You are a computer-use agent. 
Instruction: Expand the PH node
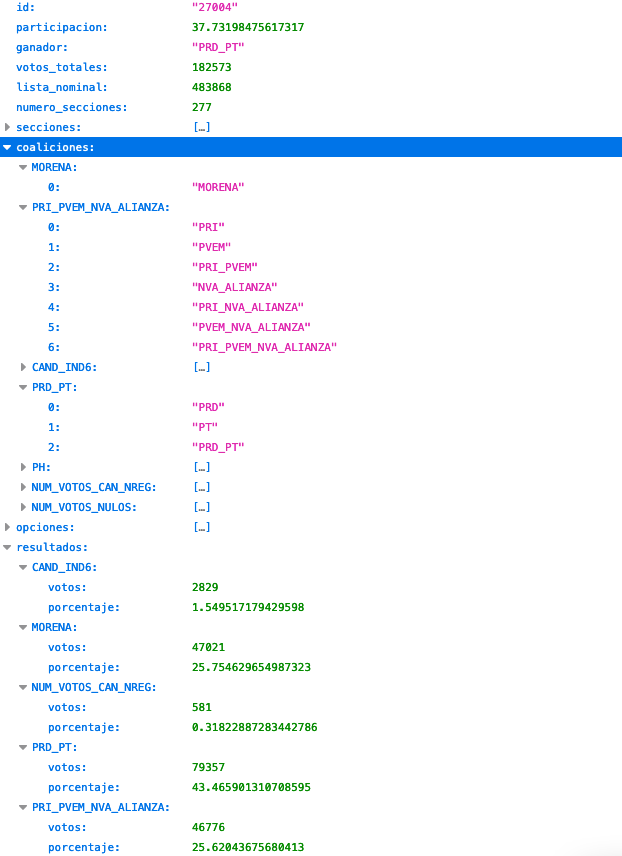coord(23,467)
